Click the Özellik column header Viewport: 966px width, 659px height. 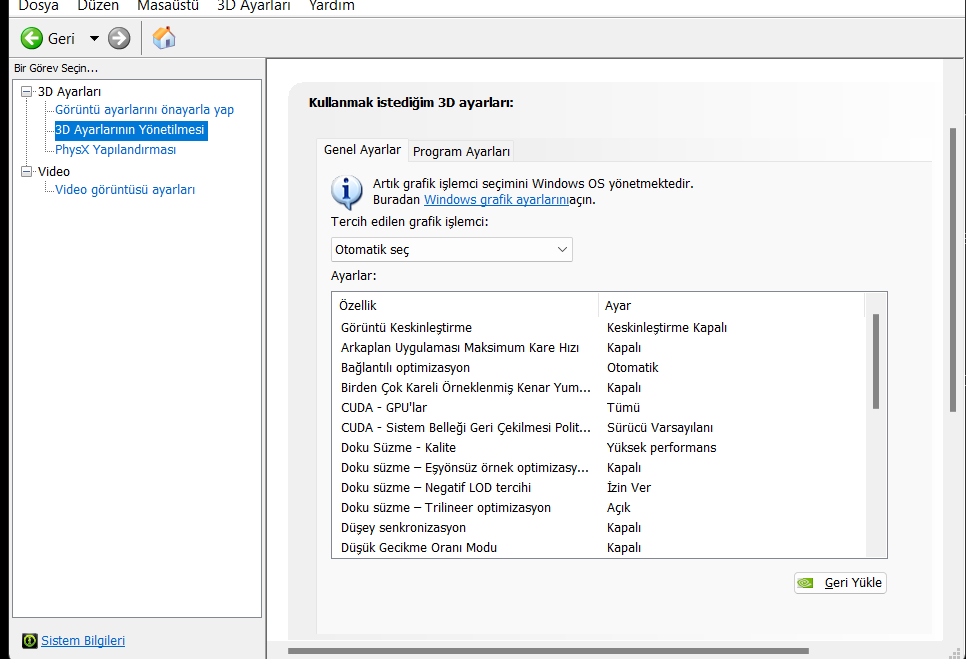point(465,305)
